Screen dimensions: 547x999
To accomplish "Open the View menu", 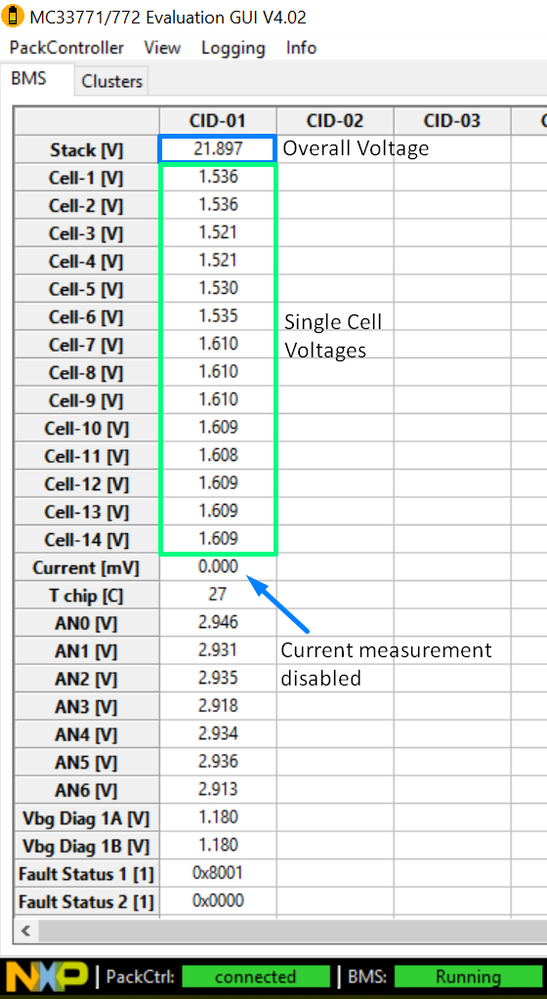I will coord(162,48).
